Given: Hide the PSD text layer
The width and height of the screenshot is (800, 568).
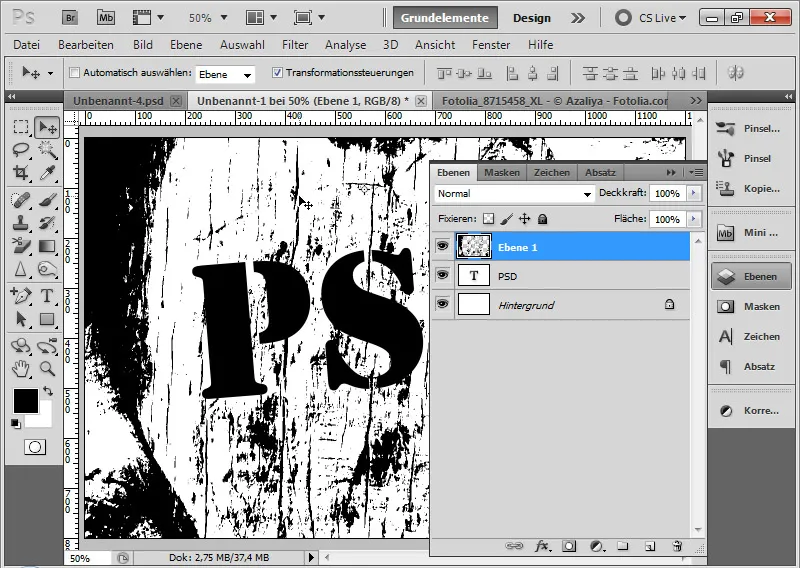Looking at the screenshot, I should [442, 275].
